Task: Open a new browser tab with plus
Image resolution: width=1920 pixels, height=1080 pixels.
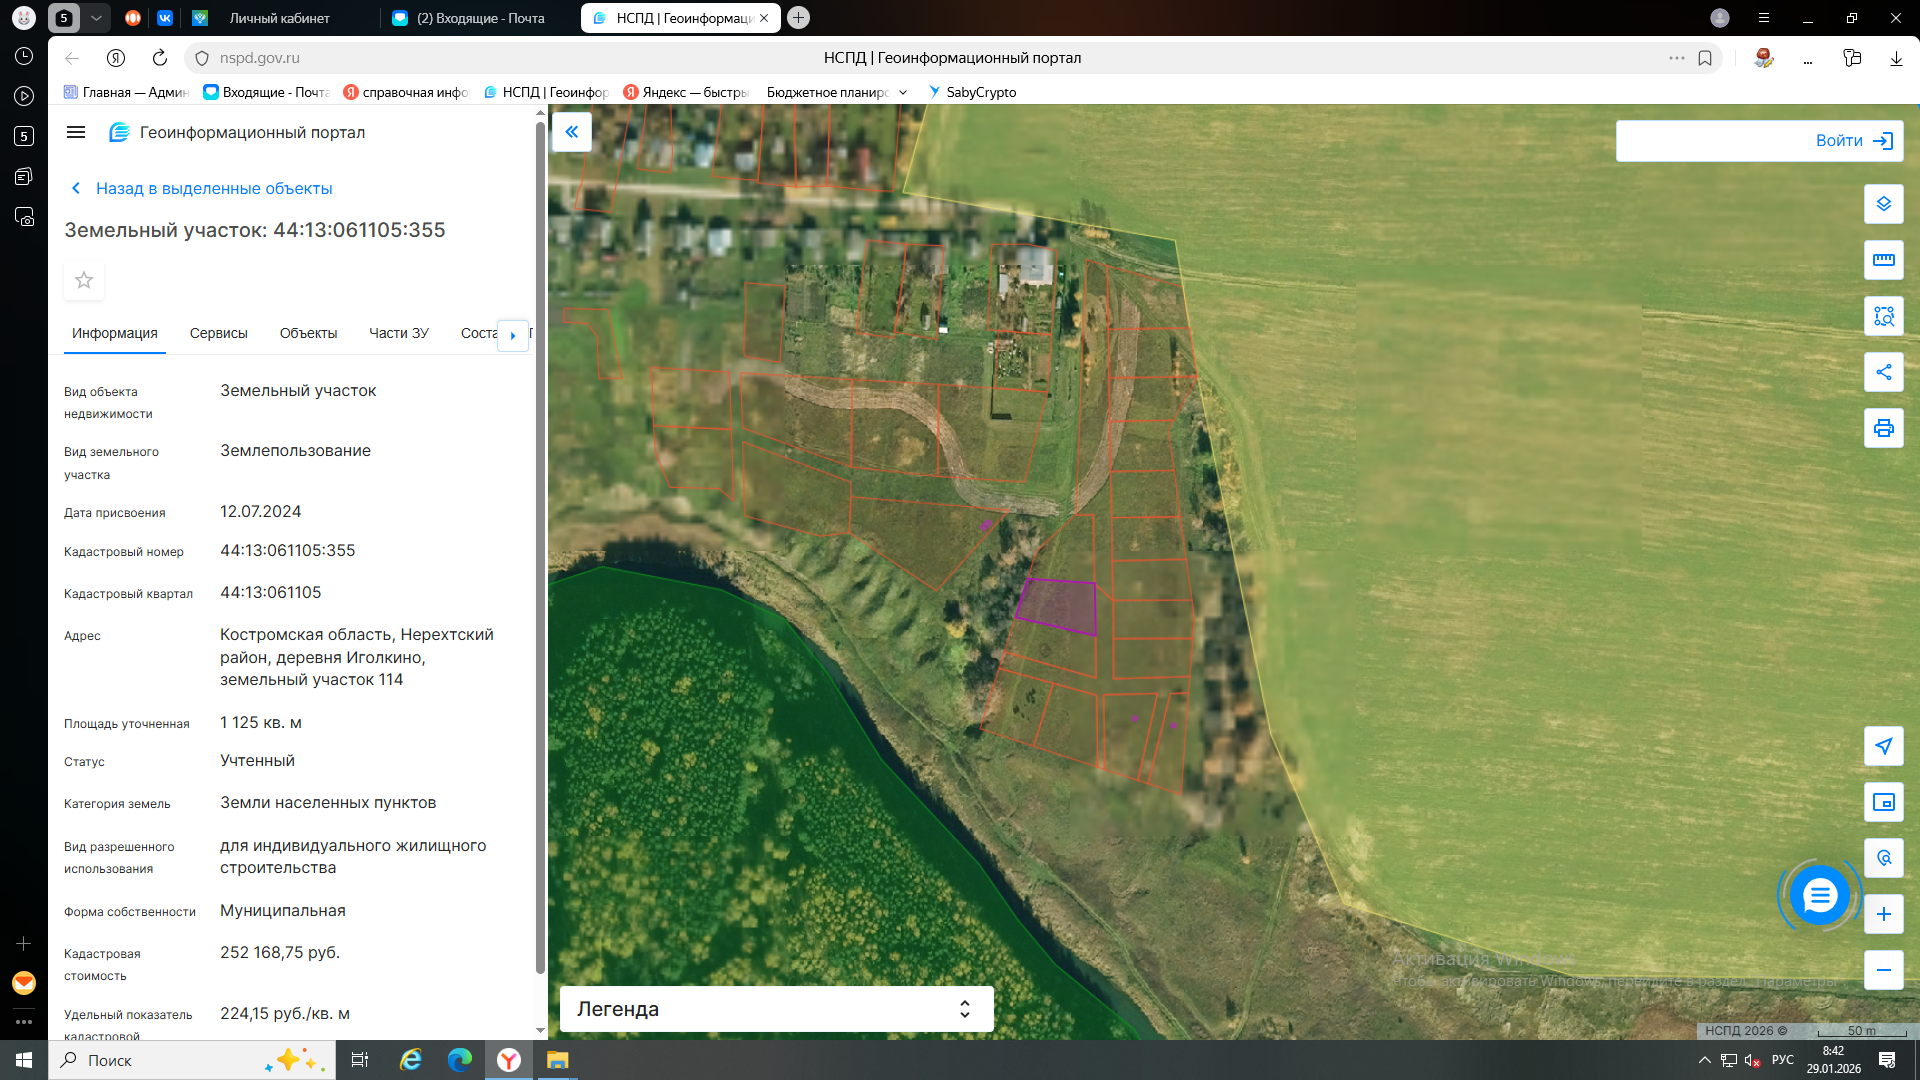Action: (x=798, y=18)
